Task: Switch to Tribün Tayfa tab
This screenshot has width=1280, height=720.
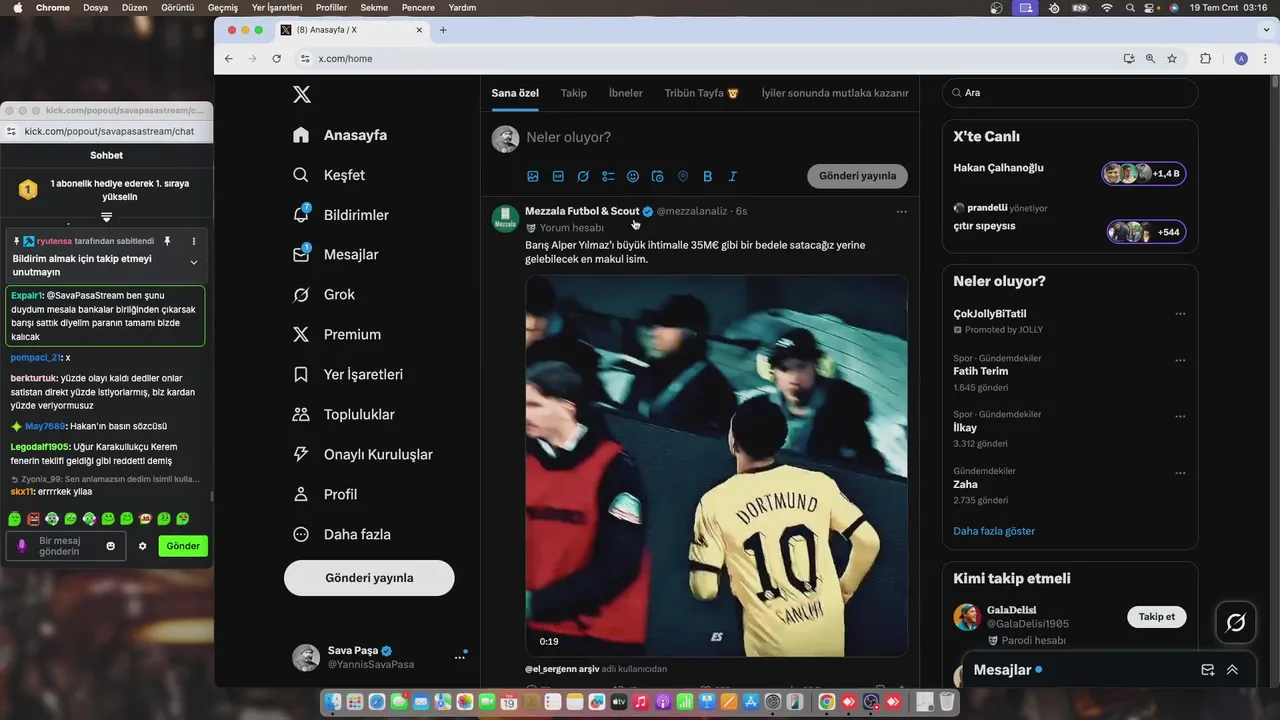Action: [x=702, y=93]
